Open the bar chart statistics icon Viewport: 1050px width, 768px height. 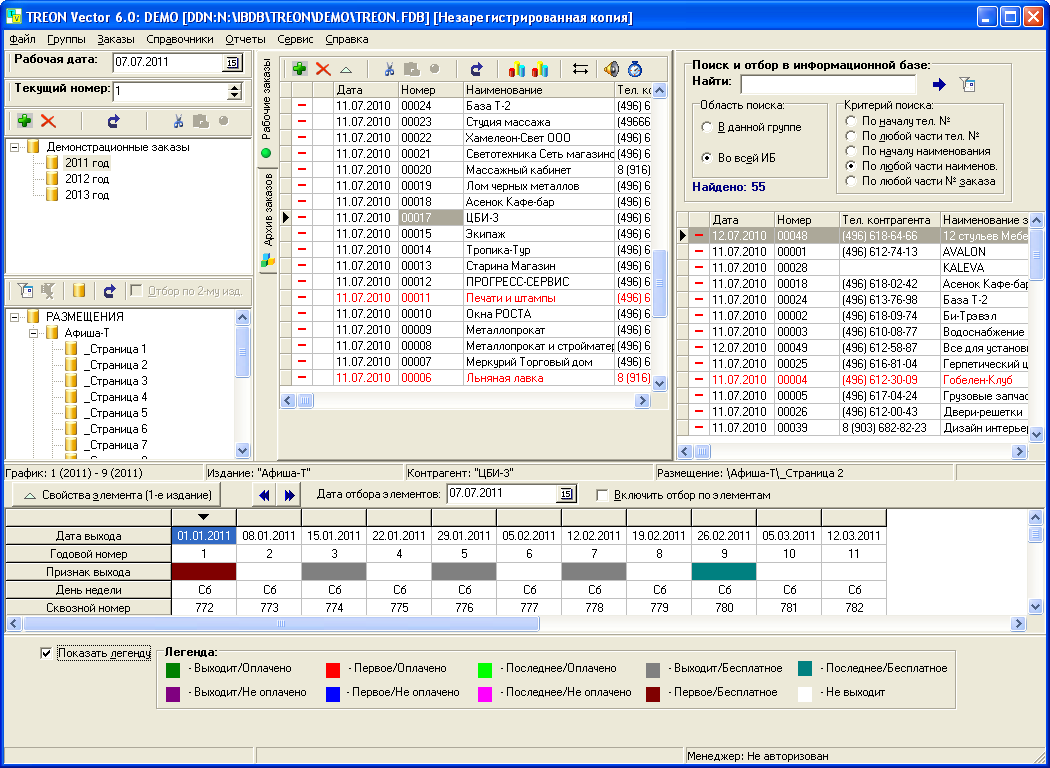(516, 69)
